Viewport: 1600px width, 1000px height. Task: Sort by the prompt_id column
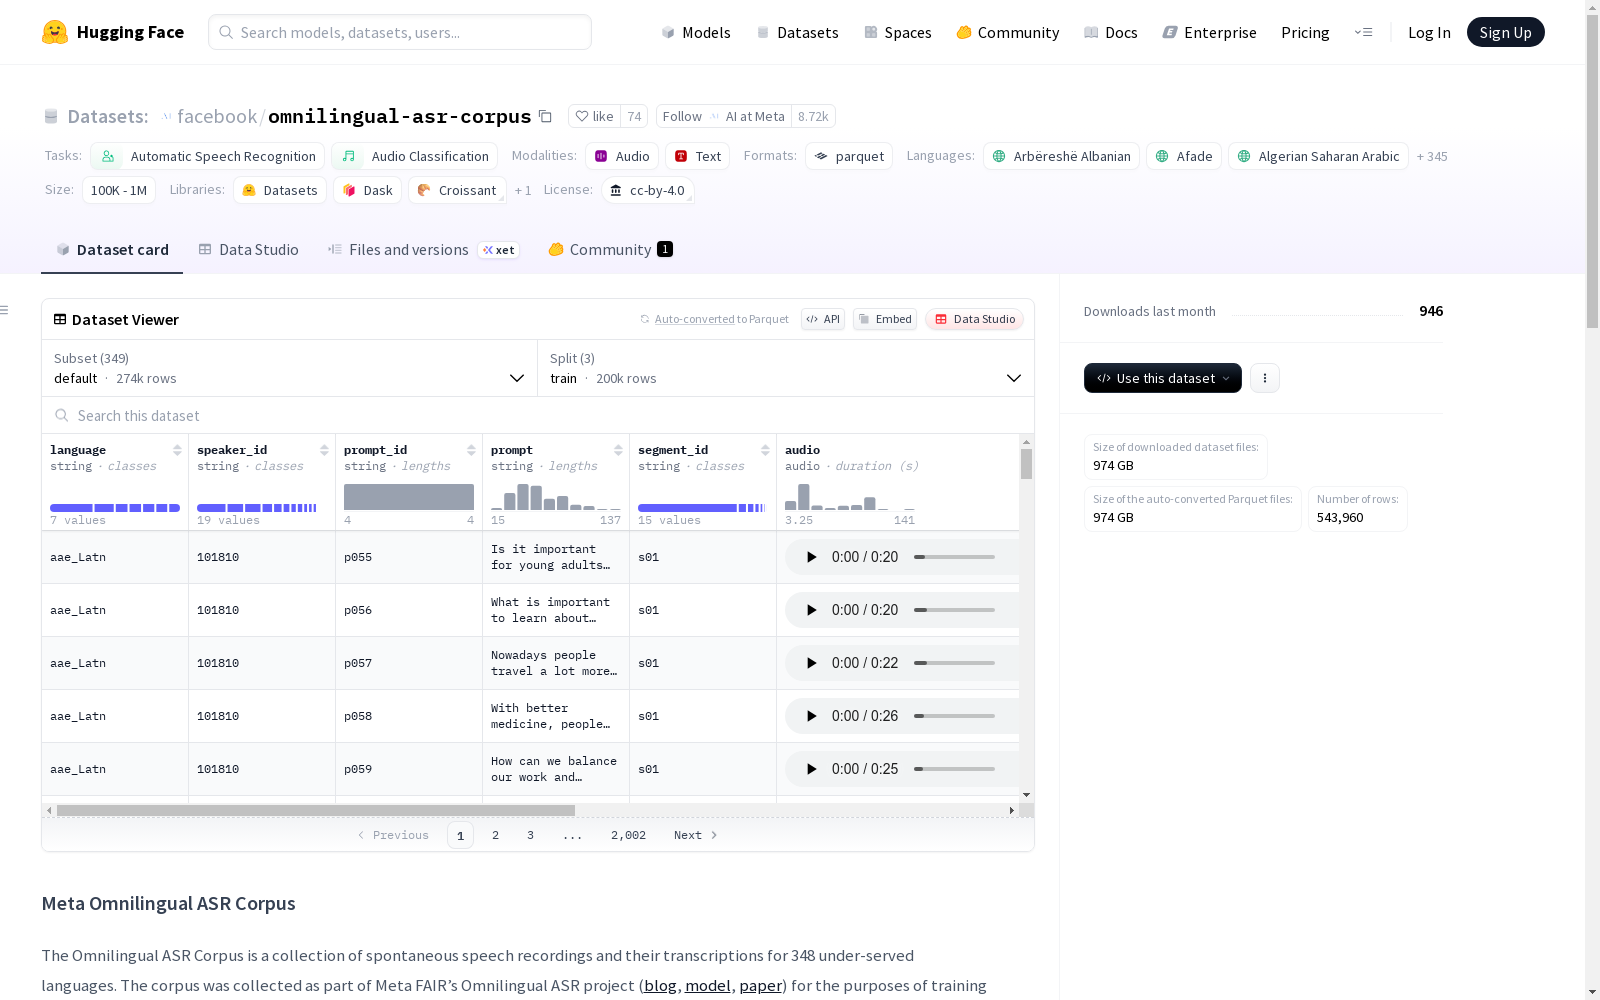pyautogui.click(x=471, y=450)
